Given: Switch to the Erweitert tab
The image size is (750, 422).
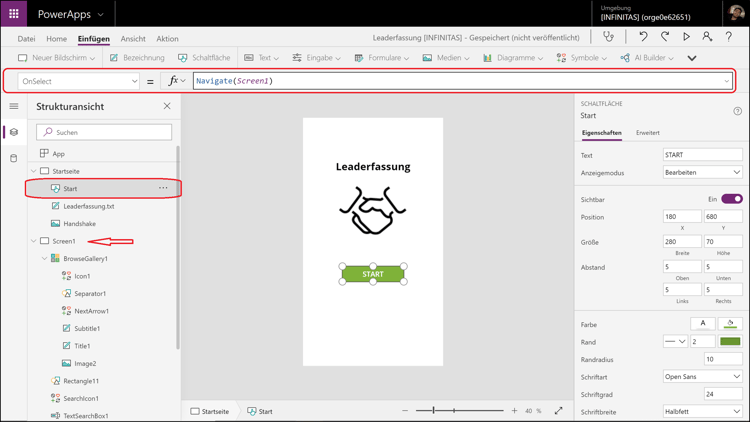Looking at the screenshot, I should [647, 133].
